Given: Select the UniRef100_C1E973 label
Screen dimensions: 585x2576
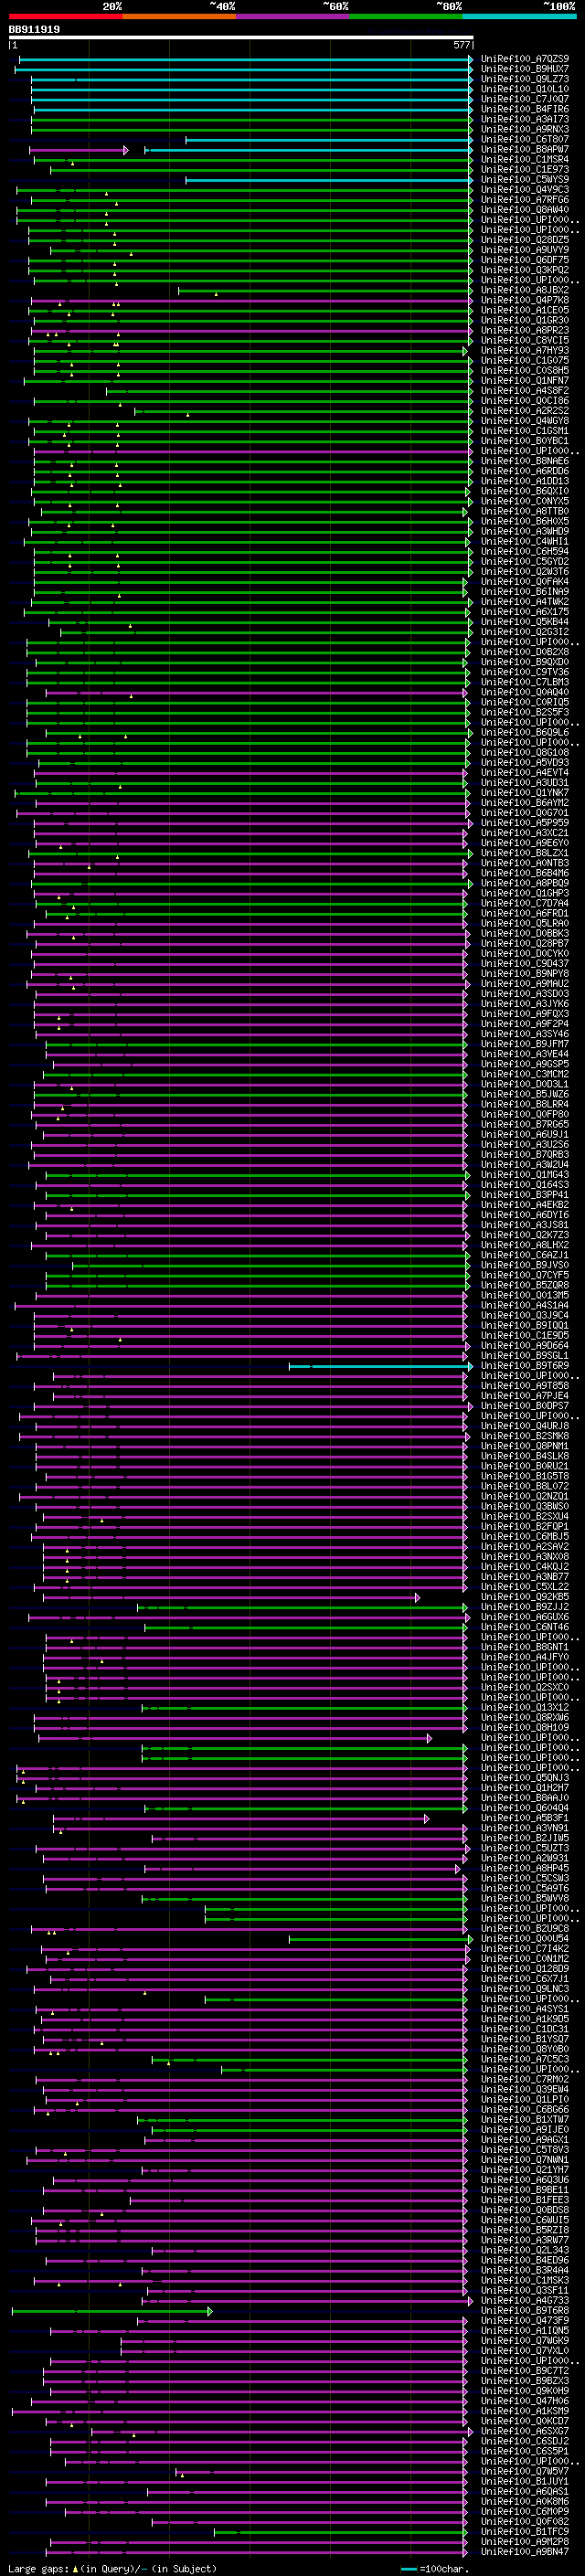Looking at the screenshot, I should point(525,169).
